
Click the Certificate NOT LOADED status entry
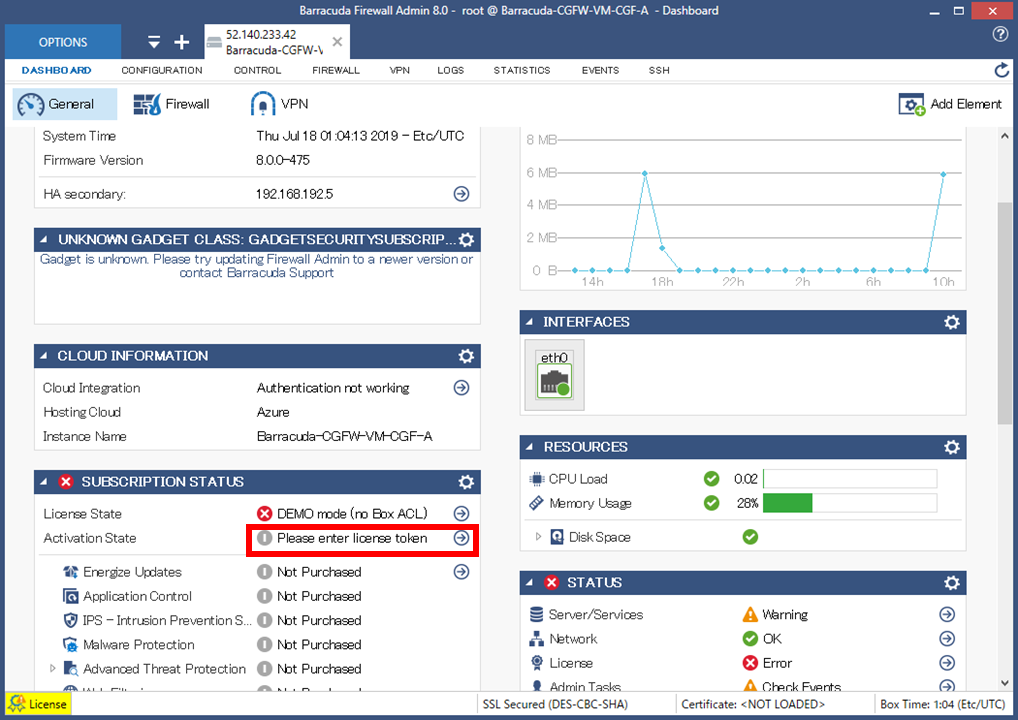[x=753, y=704]
